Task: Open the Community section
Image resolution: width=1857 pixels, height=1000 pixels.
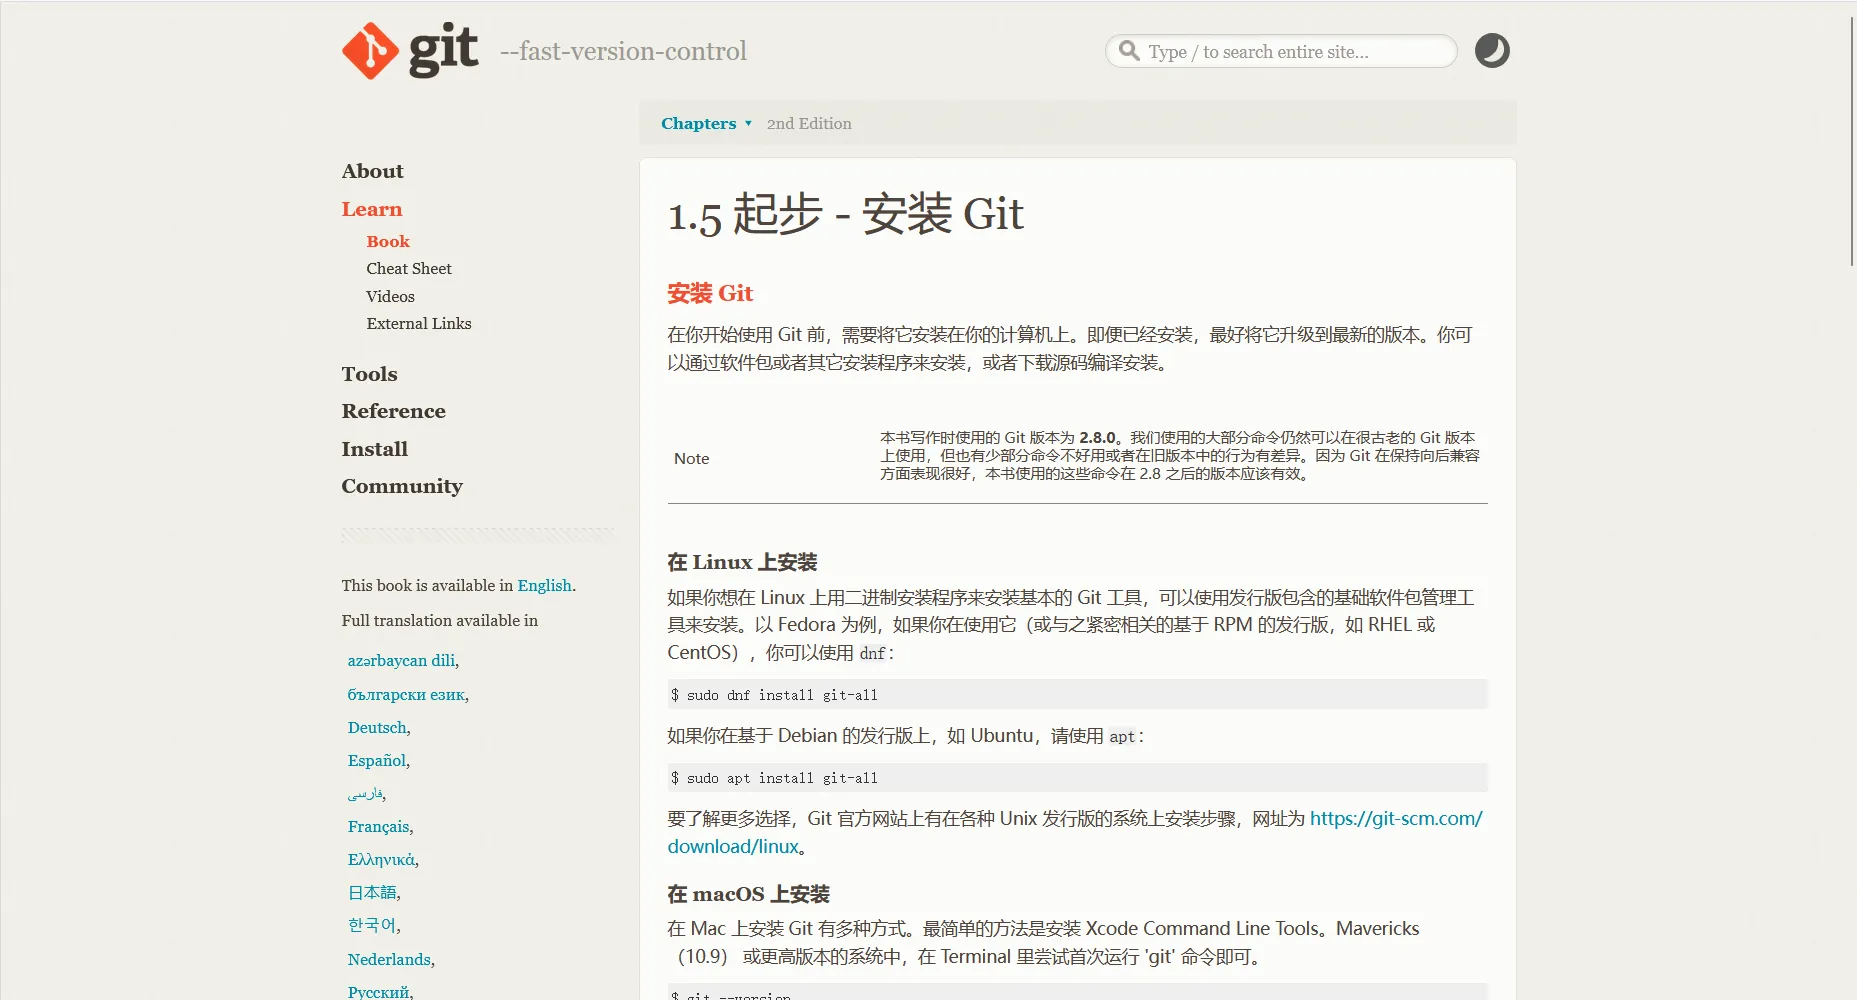Action: pos(402,486)
